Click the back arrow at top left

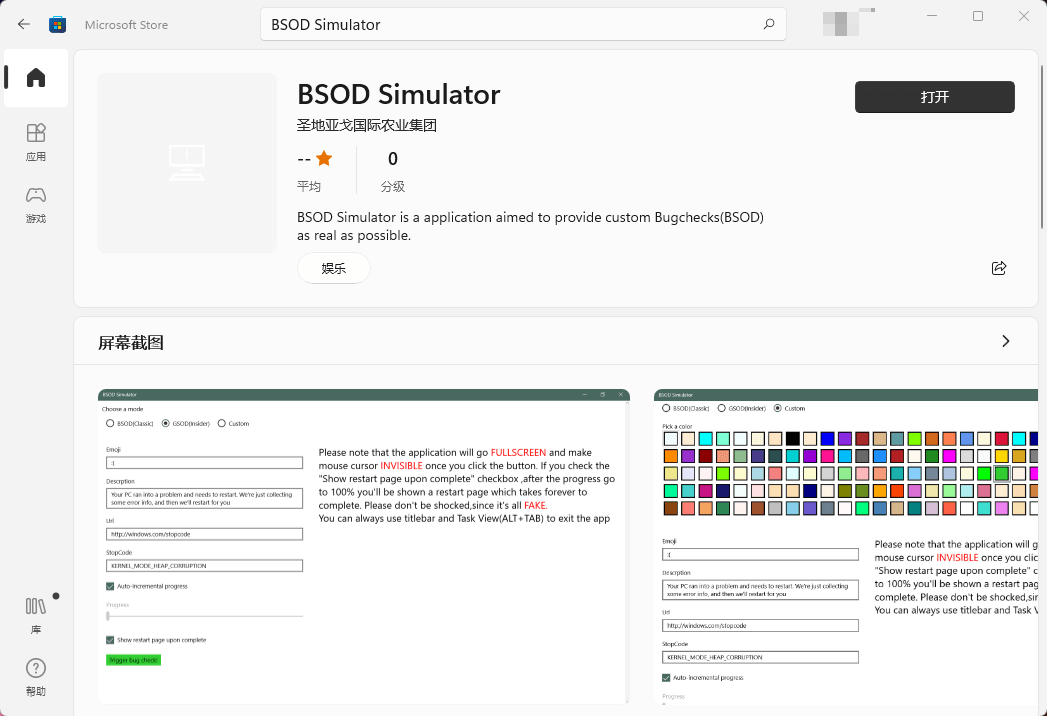click(23, 24)
